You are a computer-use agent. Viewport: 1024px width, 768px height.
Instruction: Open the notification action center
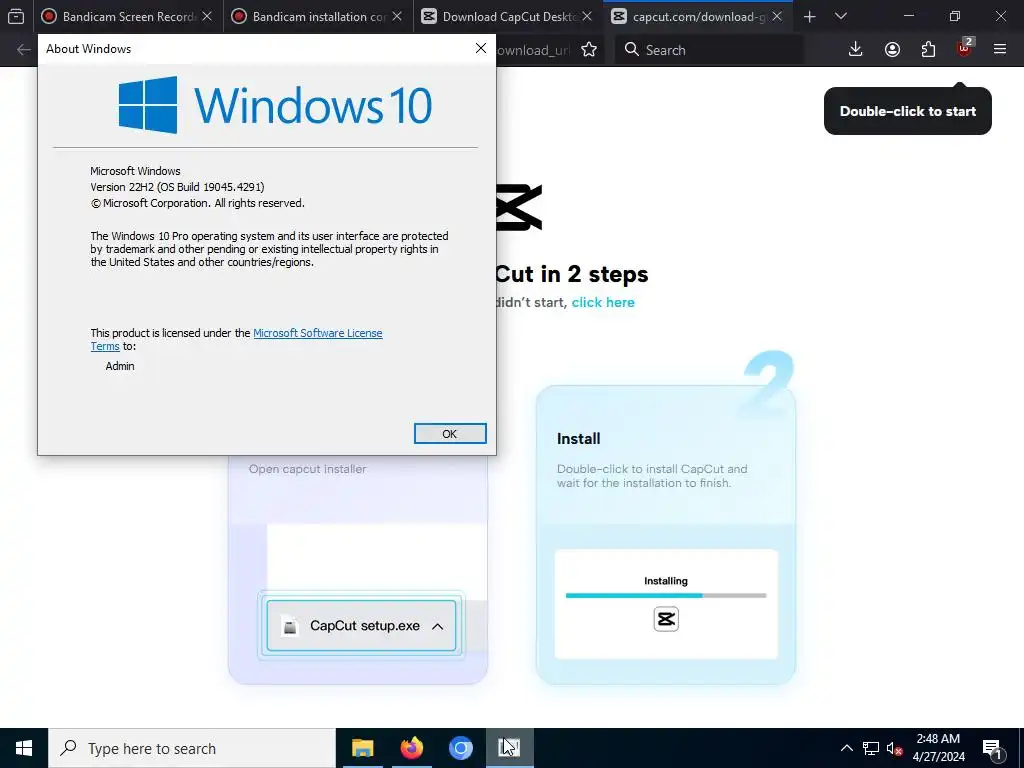coord(993,748)
